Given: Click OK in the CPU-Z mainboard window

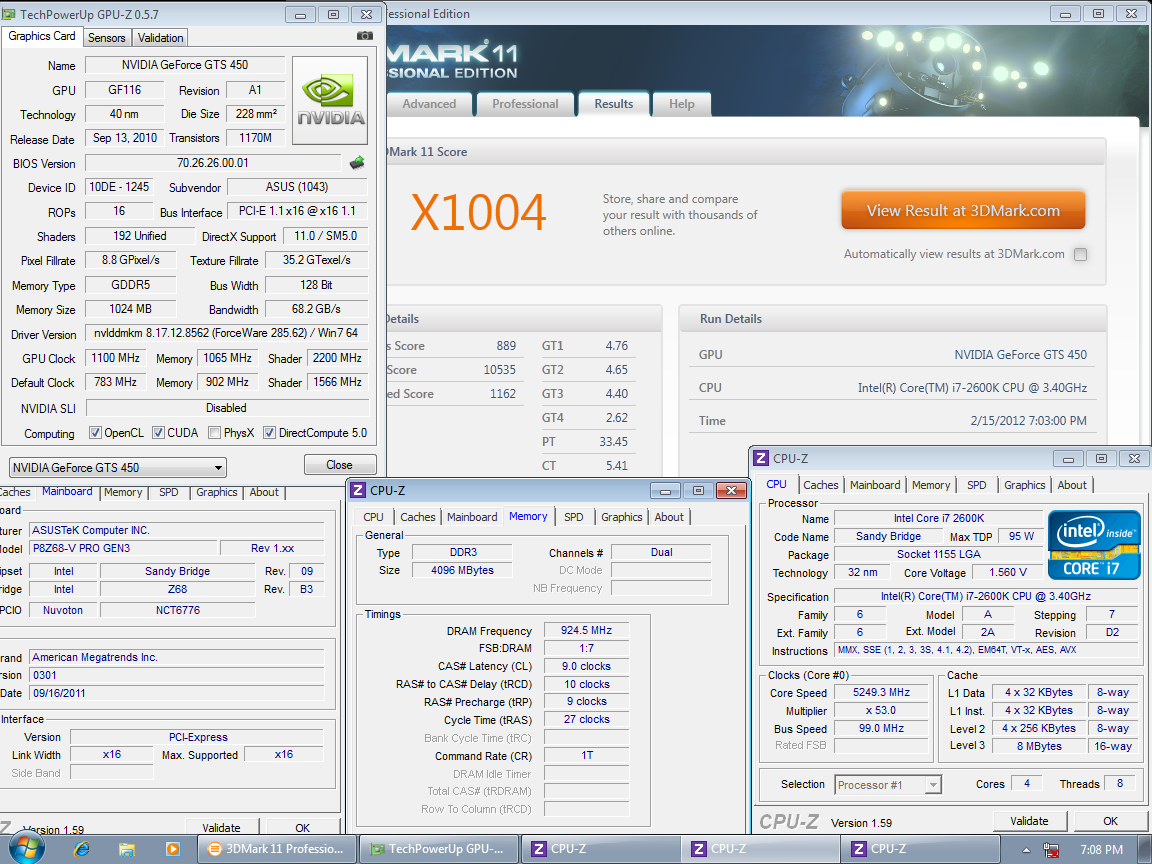Looking at the screenshot, I should tap(302, 827).
